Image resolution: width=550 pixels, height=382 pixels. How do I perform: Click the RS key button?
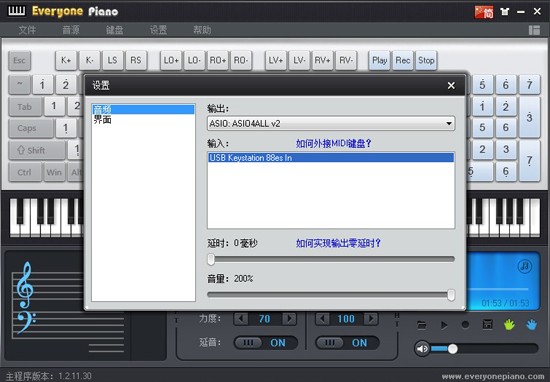pos(136,60)
